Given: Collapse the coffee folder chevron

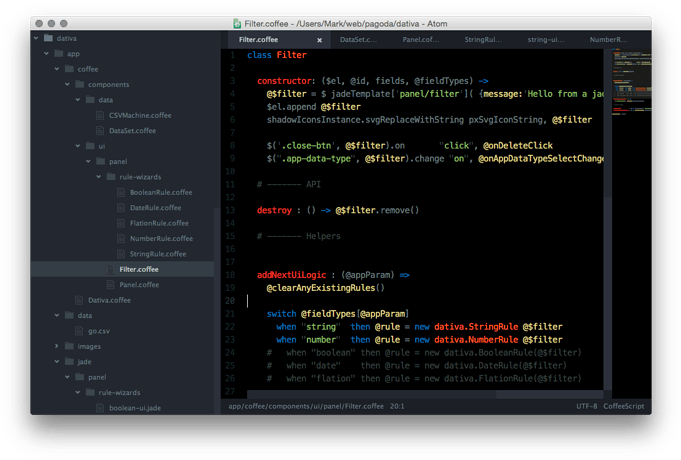Looking at the screenshot, I should (x=57, y=69).
